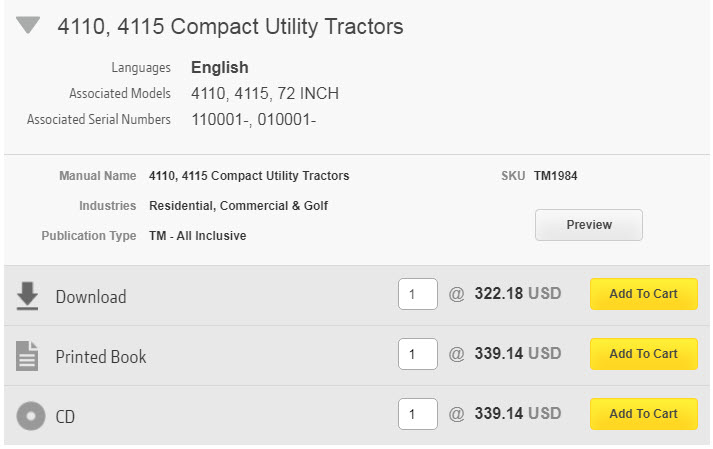Focus the Download quantity field
The width and height of the screenshot is (713, 449).
point(417,295)
